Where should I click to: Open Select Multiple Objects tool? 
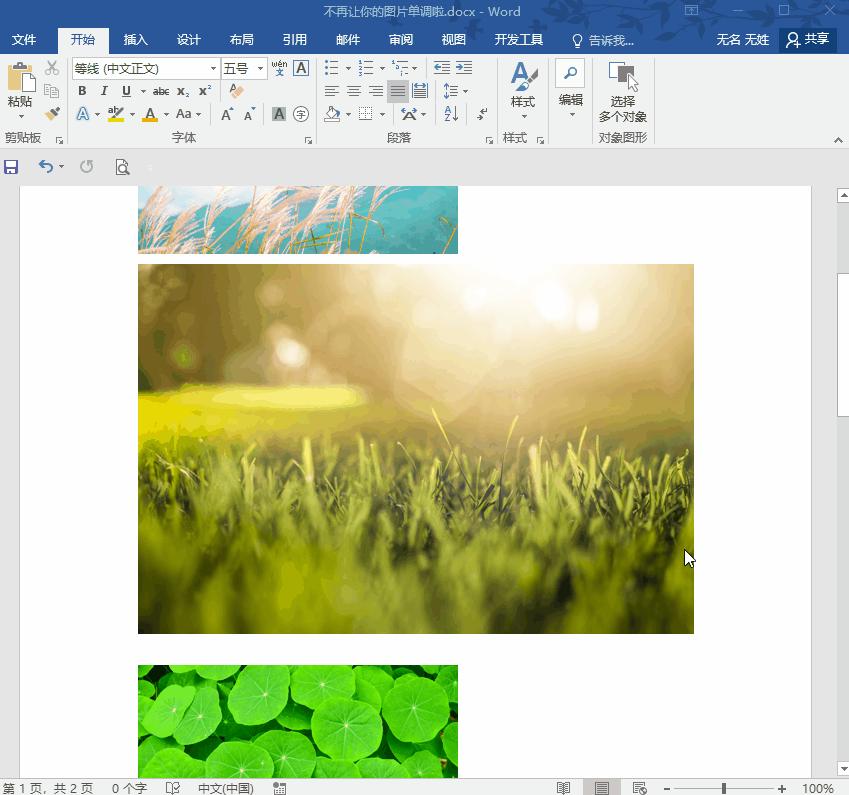[x=622, y=92]
